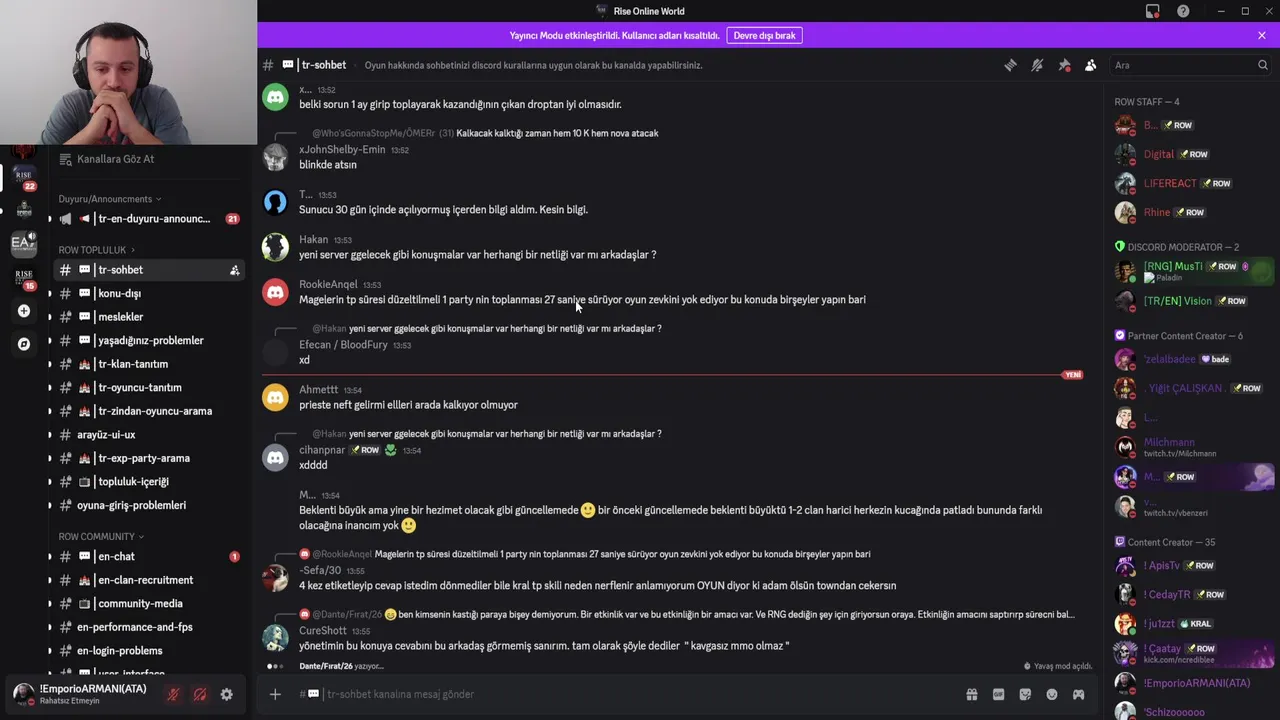The height and width of the screenshot is (720, 1280).
Task: Click the plus attach icon beside message box
Action: click(x=275, y=694)
